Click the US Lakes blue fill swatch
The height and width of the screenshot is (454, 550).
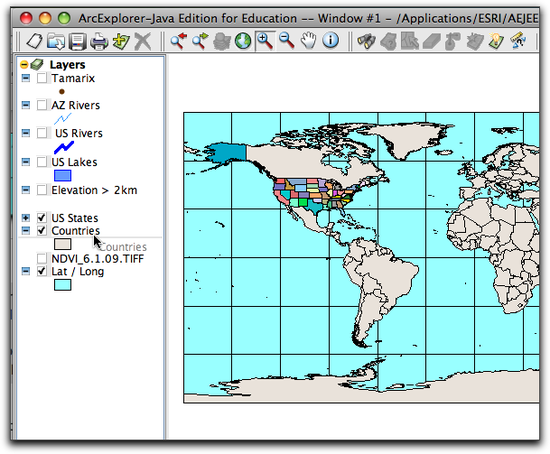pyautogui.click(x=63, y=175)
